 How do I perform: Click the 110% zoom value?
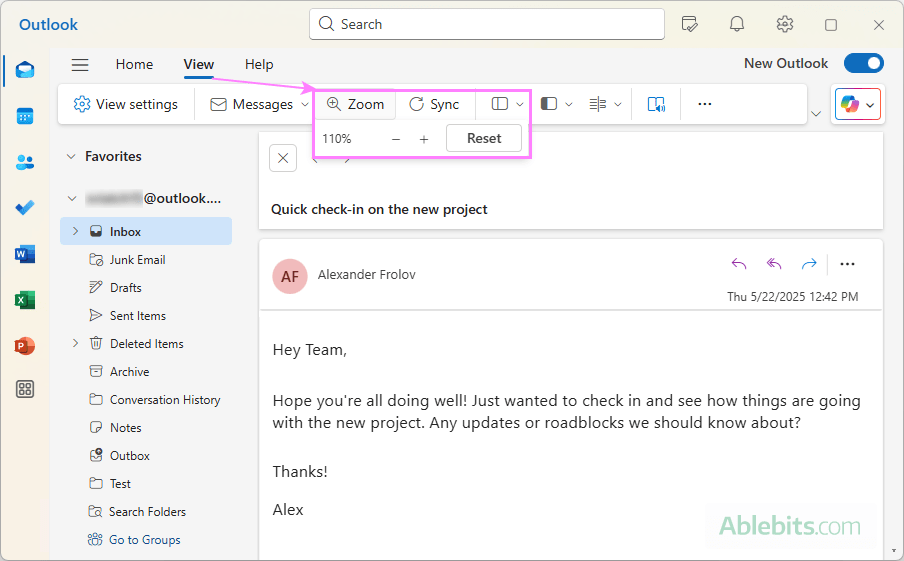click(x=337, y=139)
